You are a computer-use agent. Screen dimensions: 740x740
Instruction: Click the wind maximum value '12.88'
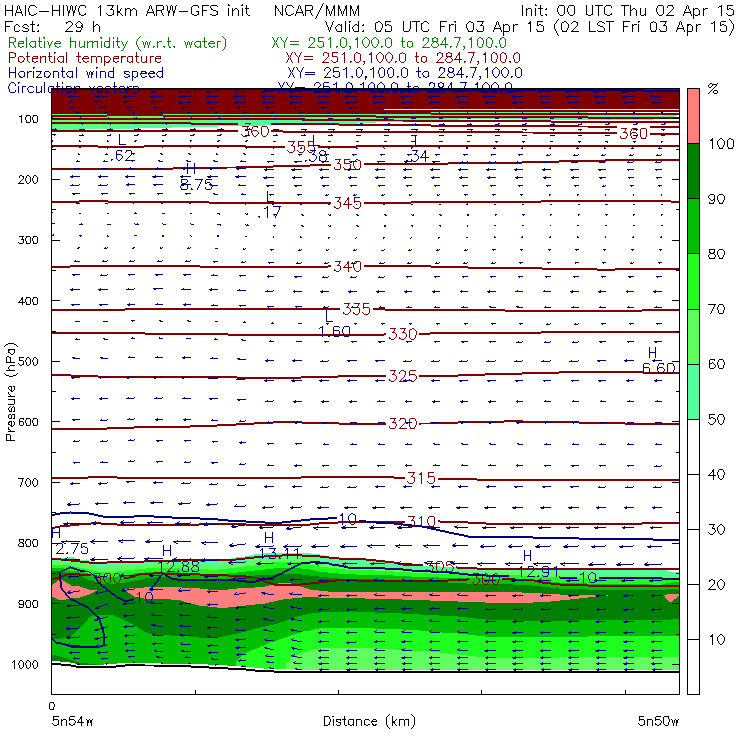click(178, 567)
